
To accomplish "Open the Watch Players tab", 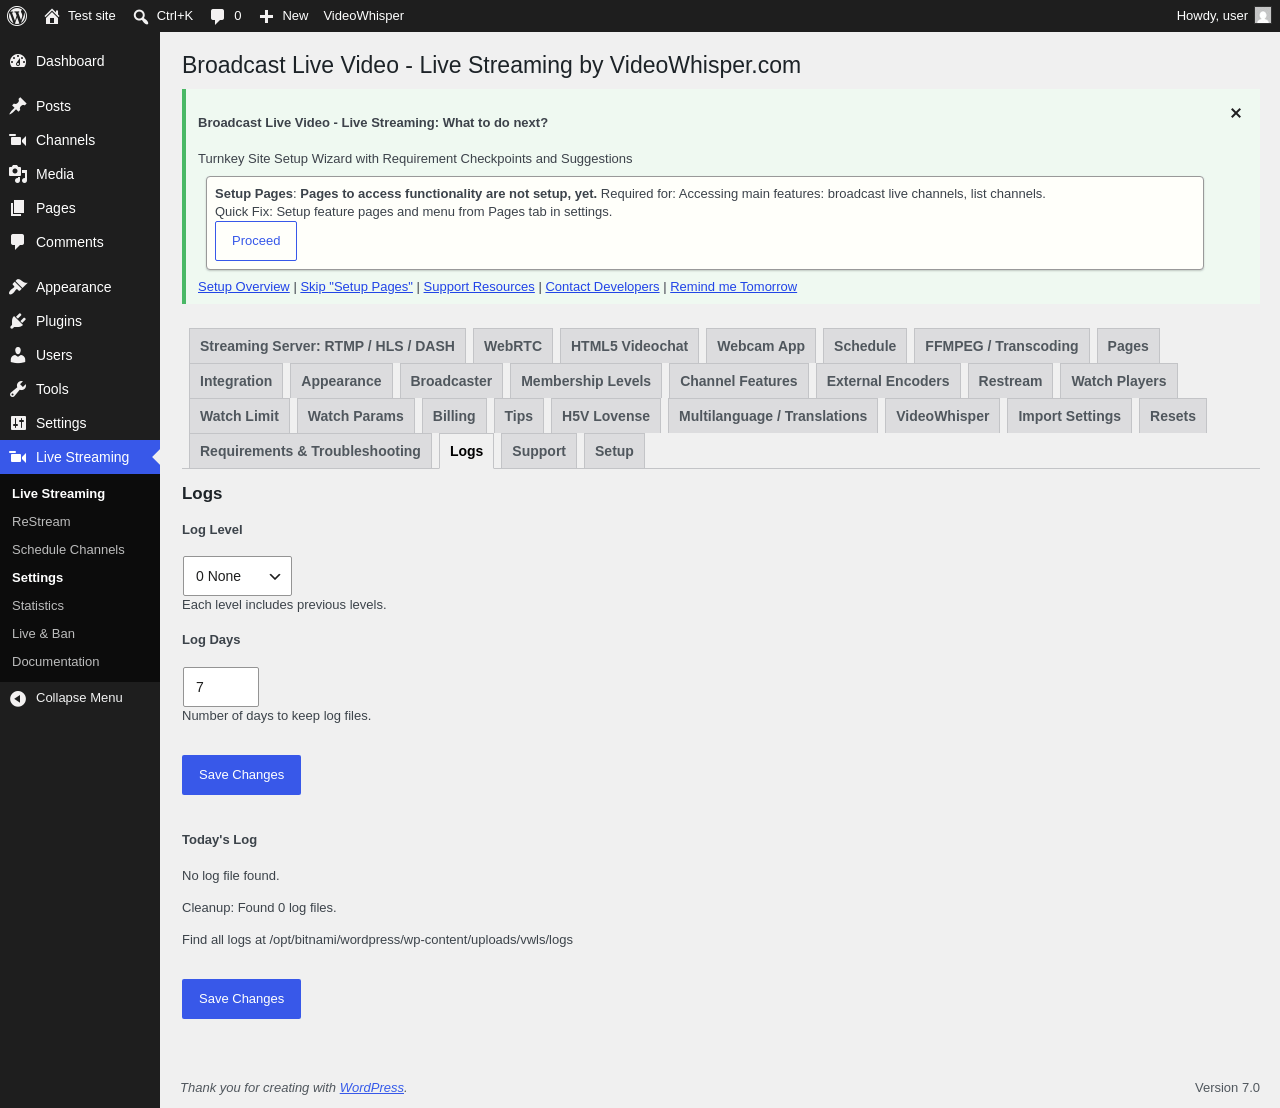I will [1119, 381].
